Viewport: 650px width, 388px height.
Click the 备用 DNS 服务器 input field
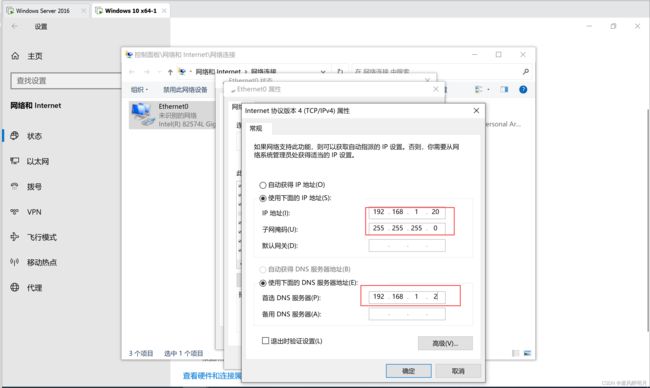pos(407,314)
